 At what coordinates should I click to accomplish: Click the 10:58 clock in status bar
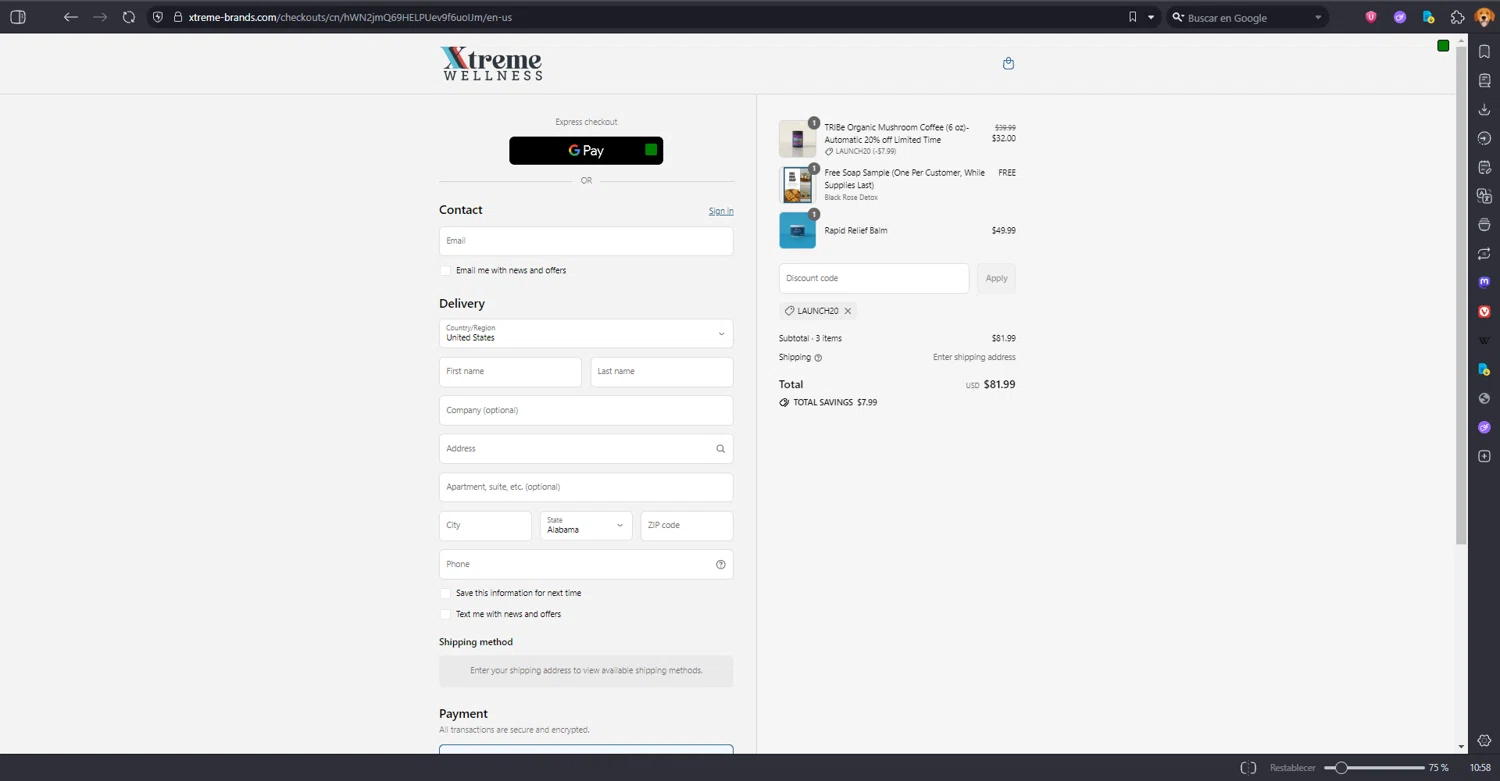pyautogui.click(x=1480, y=768)
